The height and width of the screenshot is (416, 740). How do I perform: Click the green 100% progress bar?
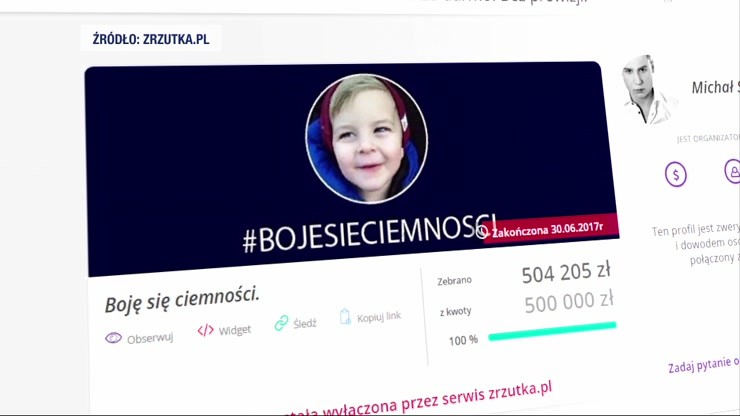pos(552,331)
